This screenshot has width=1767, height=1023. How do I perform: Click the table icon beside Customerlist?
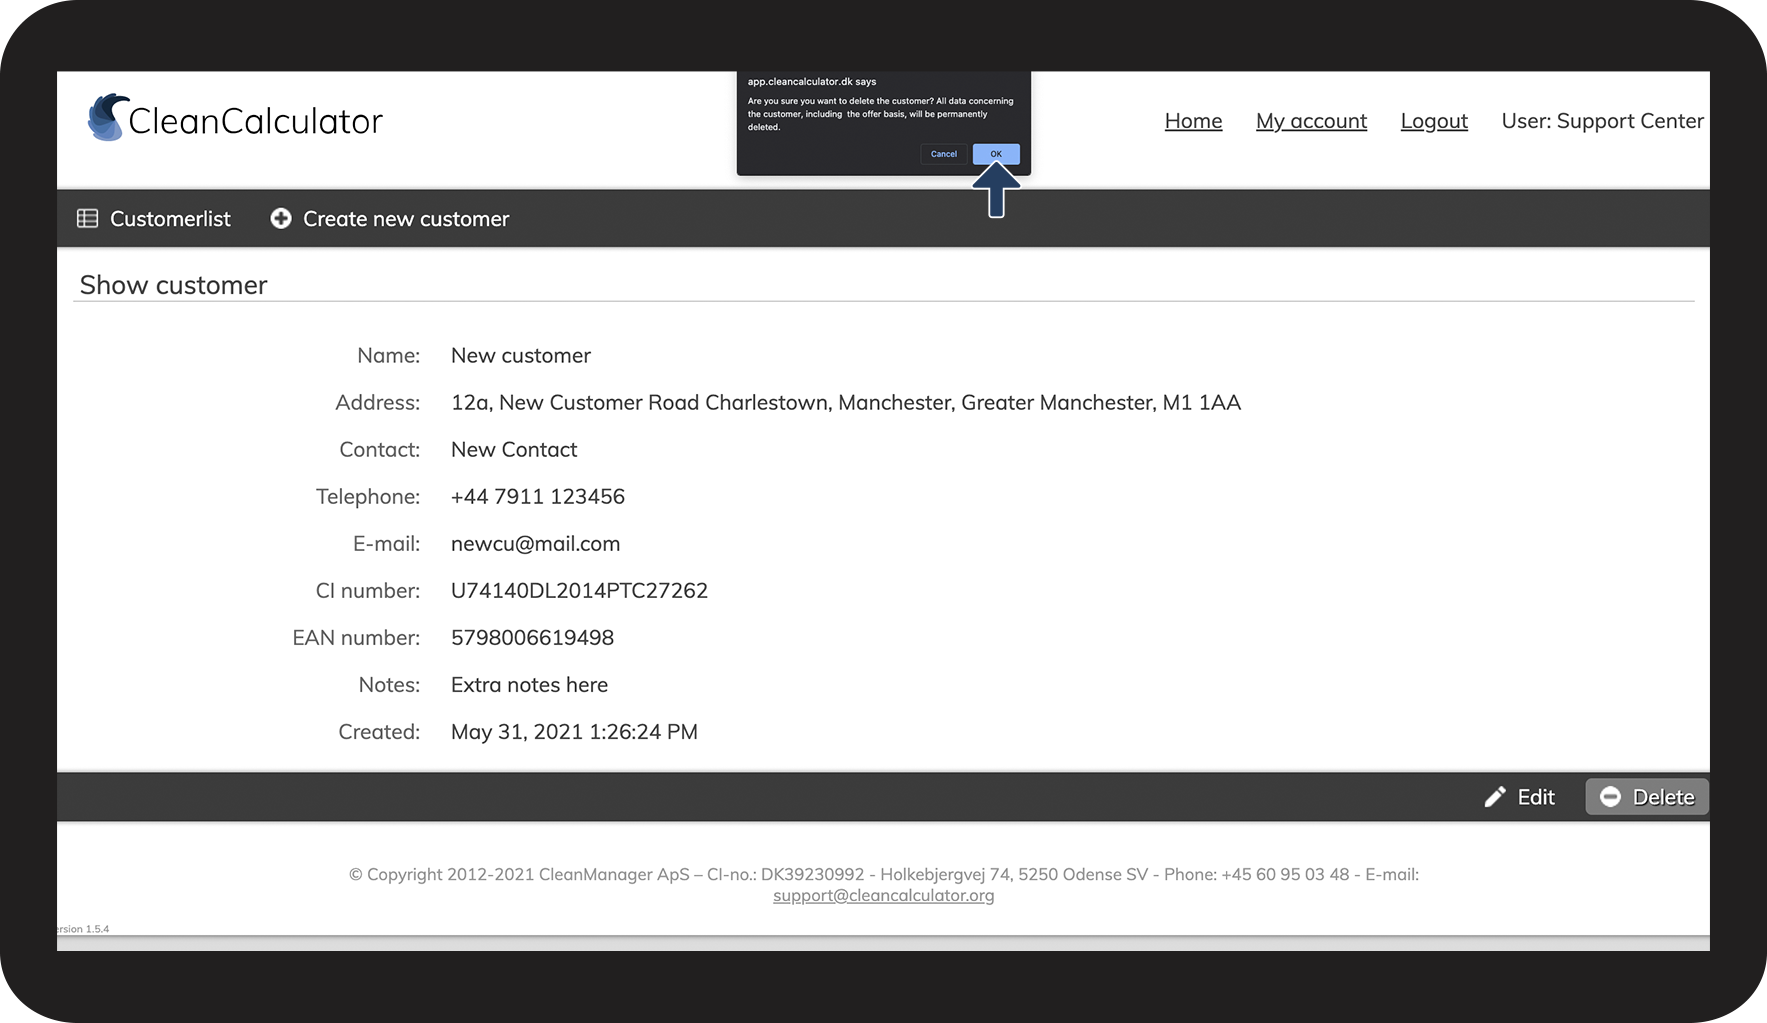point(88,219)
